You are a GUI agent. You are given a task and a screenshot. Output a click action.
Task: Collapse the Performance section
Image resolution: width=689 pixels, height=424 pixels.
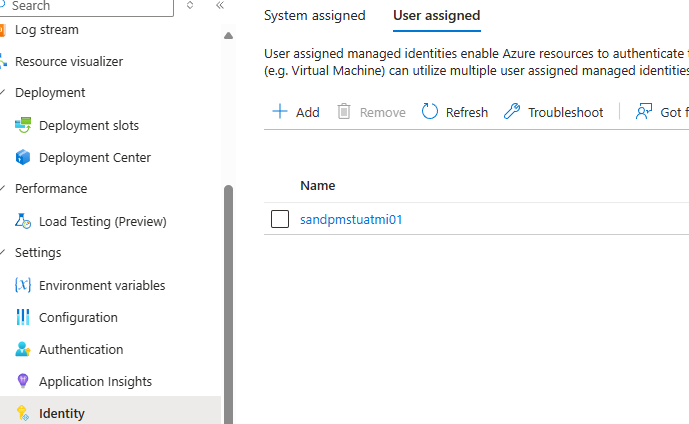point(3,188)
